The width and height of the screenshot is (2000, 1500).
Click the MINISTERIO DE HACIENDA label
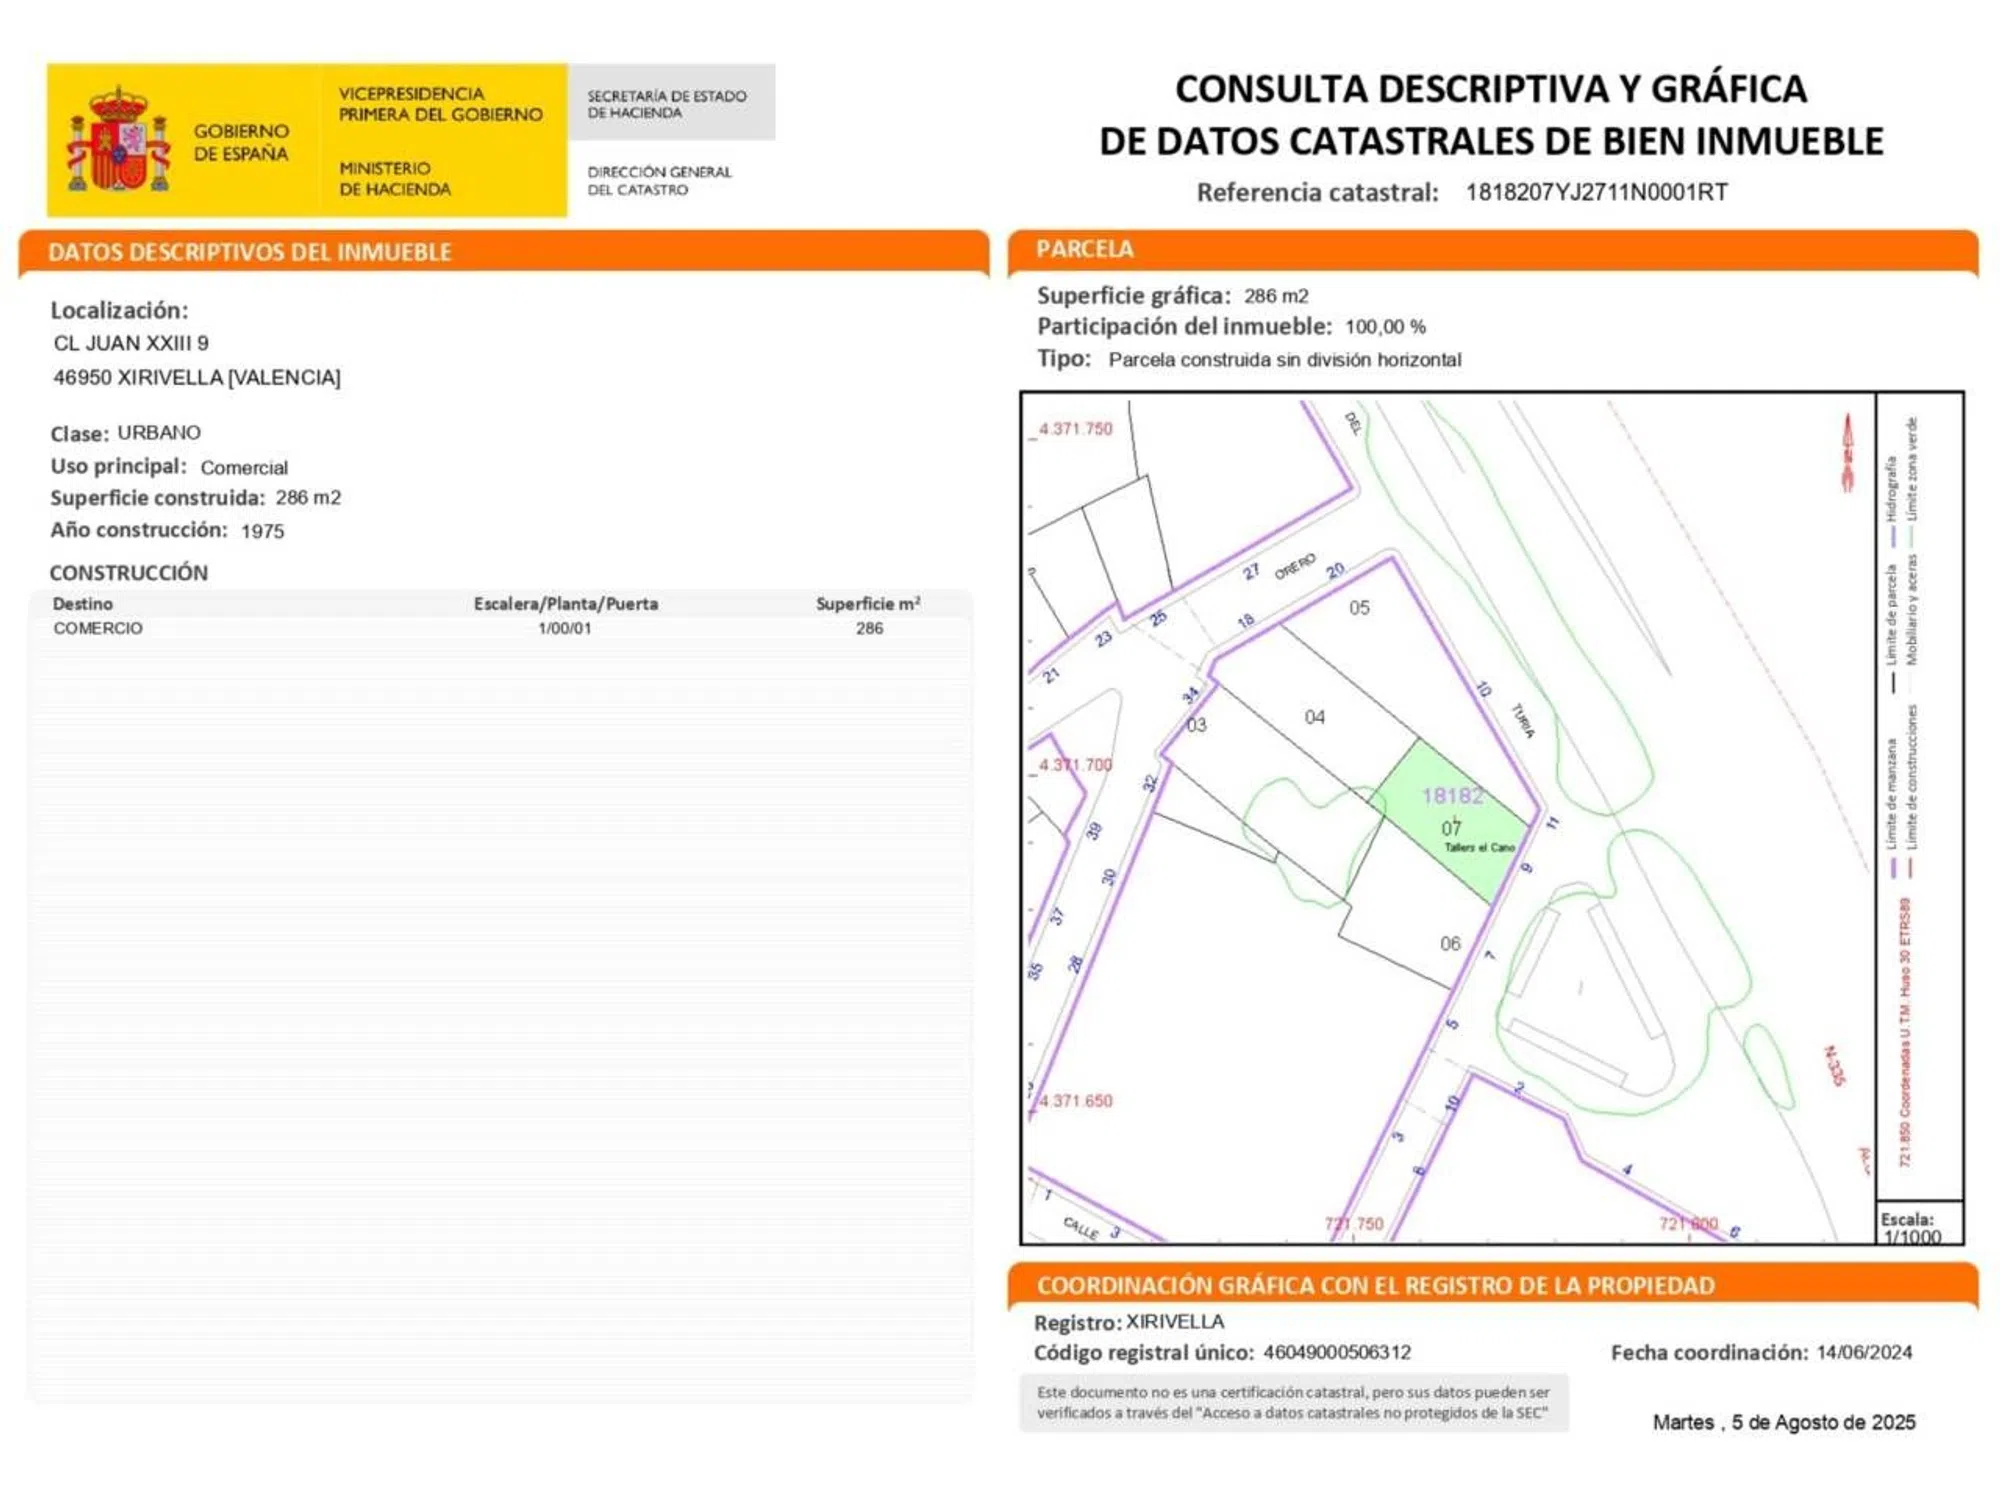[x=395, y=179]
